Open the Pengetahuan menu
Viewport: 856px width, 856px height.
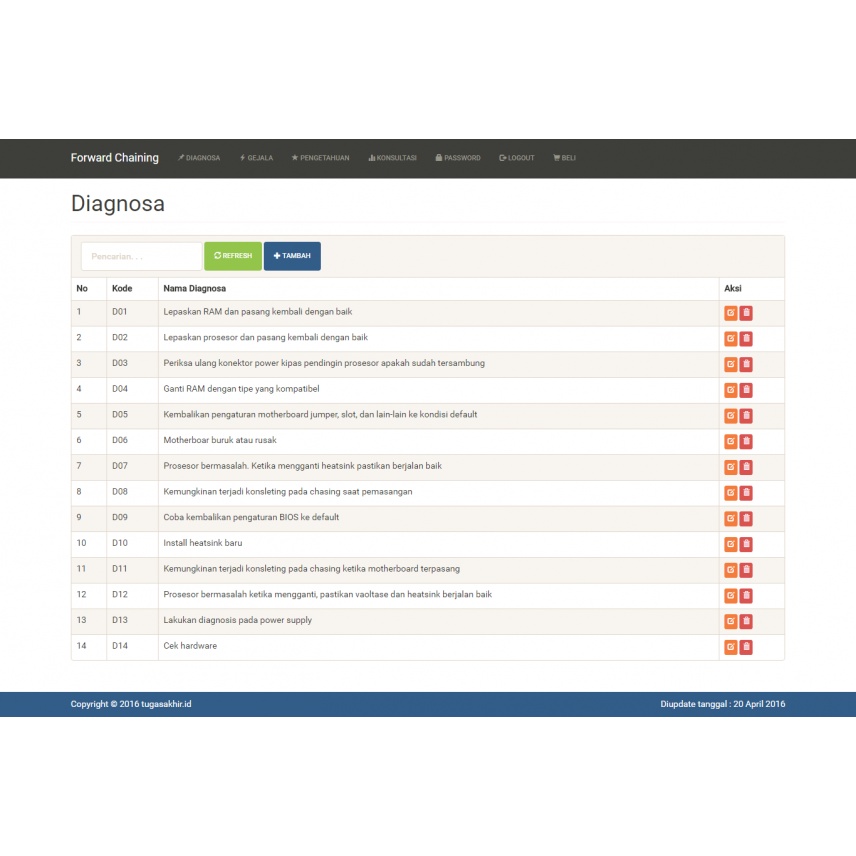[320, 158]
